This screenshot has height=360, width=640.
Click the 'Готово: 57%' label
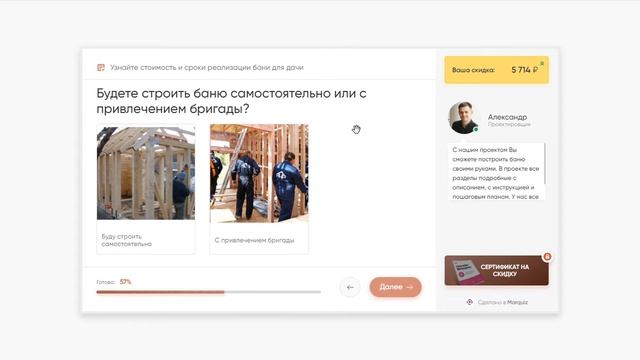point(114,282)
